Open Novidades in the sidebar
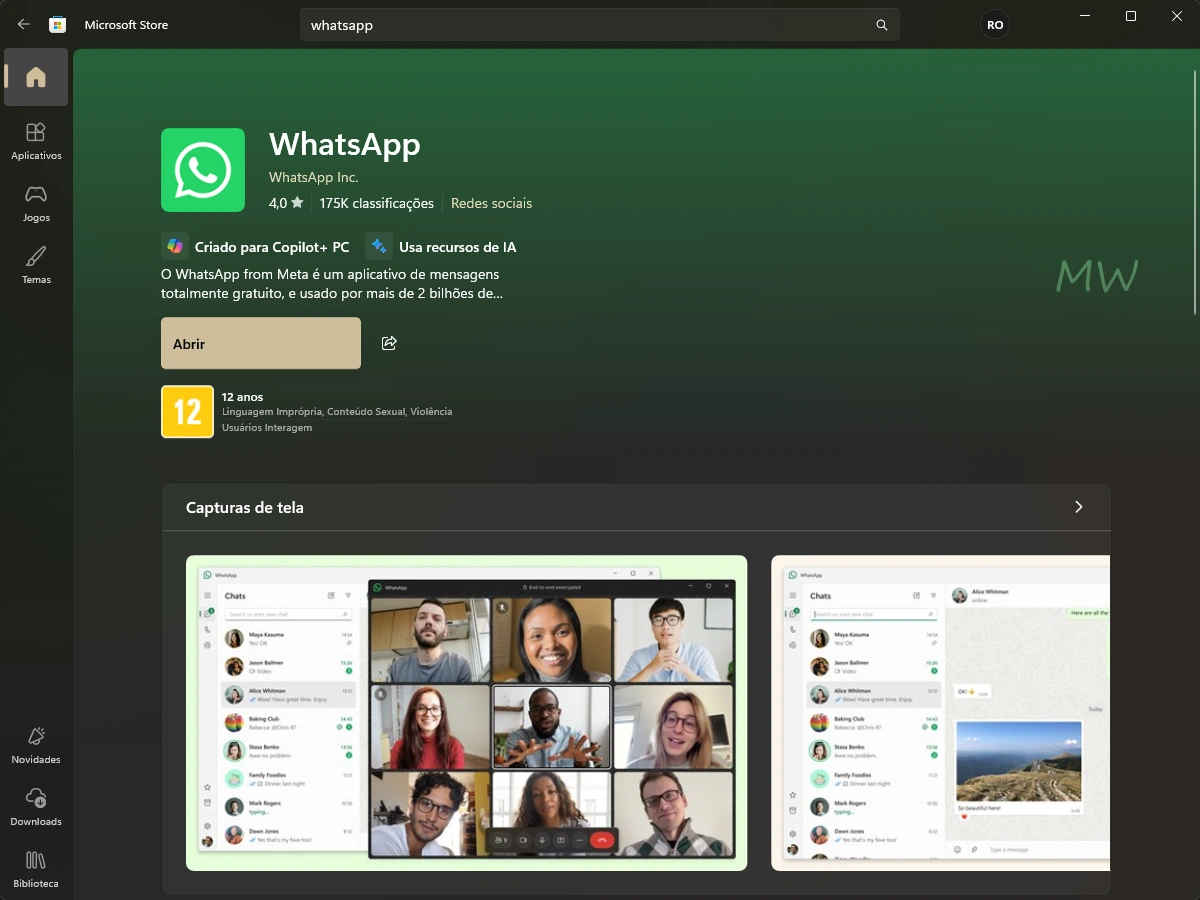The width and height of the screenshot is (1200, 900). coord(36,745)
